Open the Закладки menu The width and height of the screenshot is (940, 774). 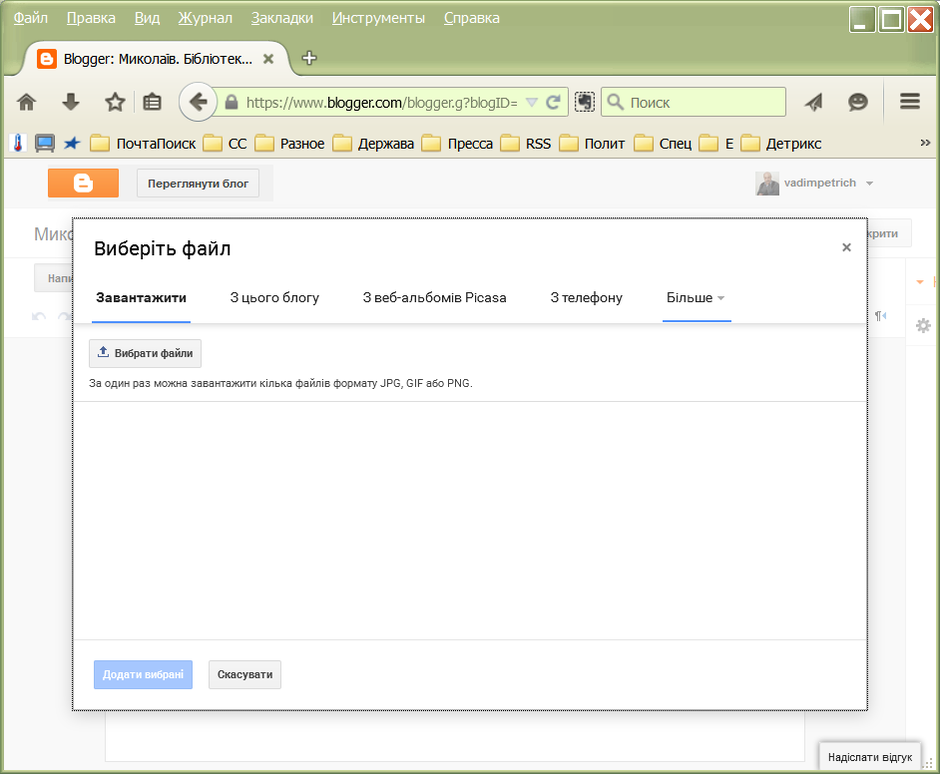click(282, 18)
